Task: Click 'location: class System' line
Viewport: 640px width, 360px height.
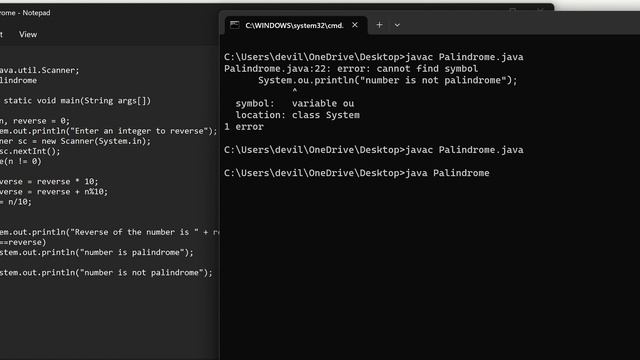Action: (298, 115)
